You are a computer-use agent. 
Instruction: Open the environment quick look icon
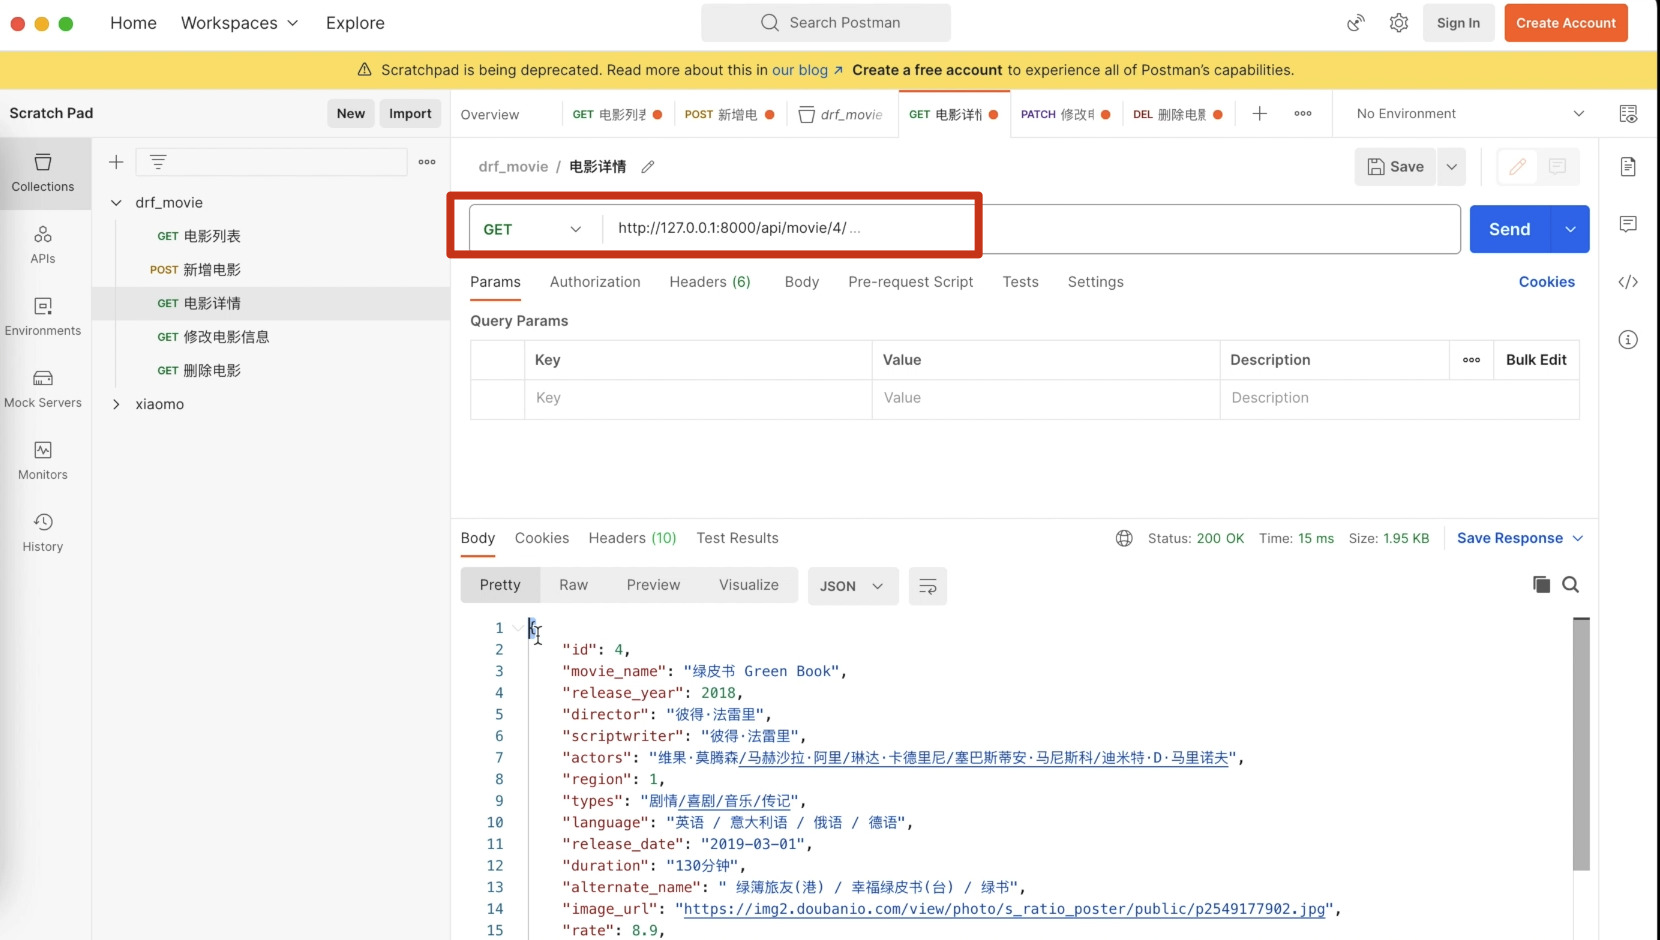tap(1628, 114)
